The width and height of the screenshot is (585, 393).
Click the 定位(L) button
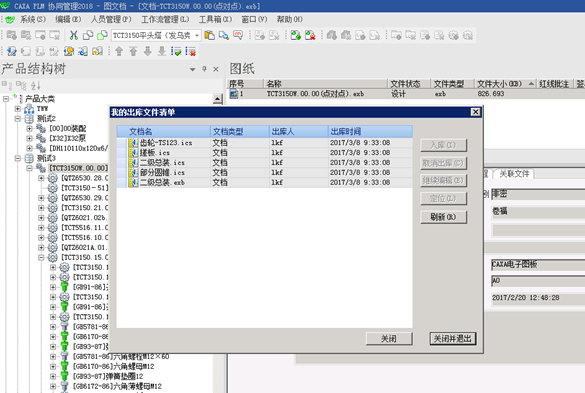[x=443, y=198]
